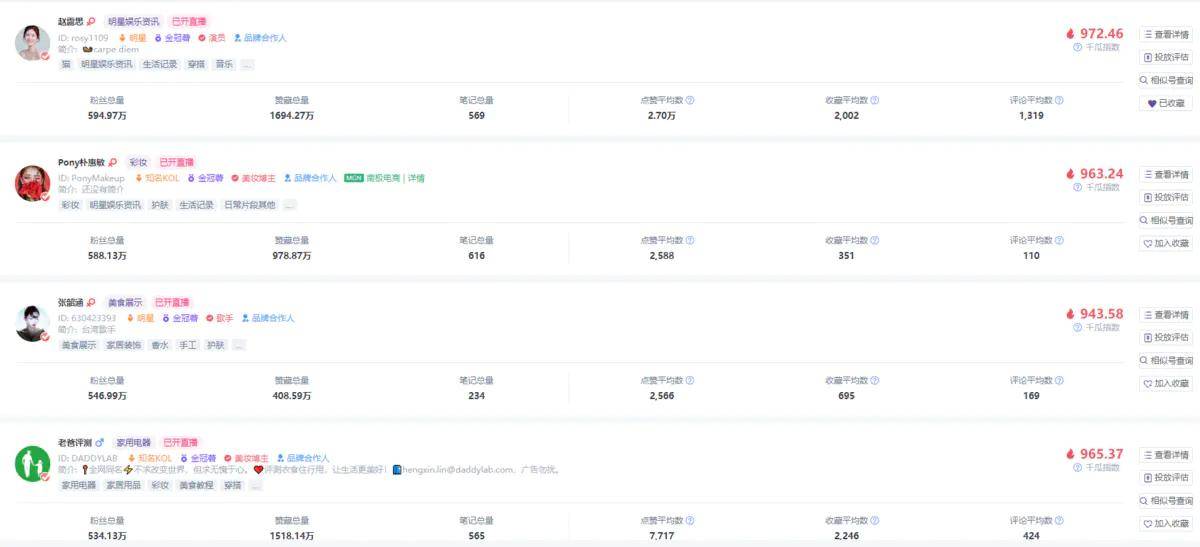
Task: Click the male gender icon next to 老爸评测
Action: coord(100,442)
